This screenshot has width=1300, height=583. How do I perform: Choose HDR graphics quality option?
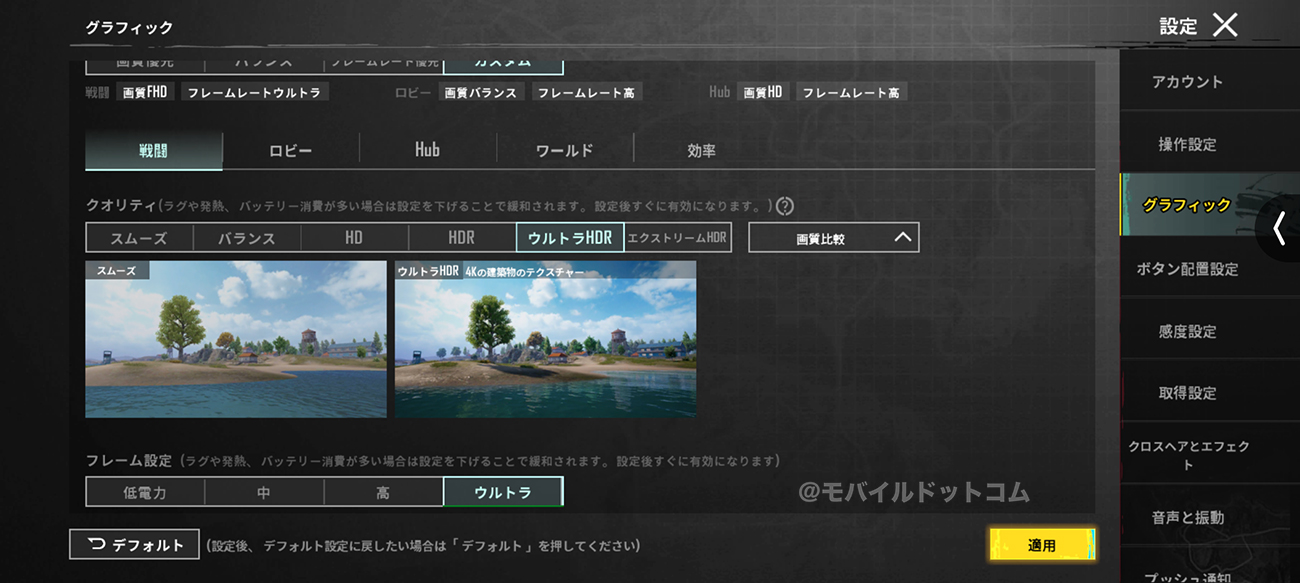click(462, 238)
